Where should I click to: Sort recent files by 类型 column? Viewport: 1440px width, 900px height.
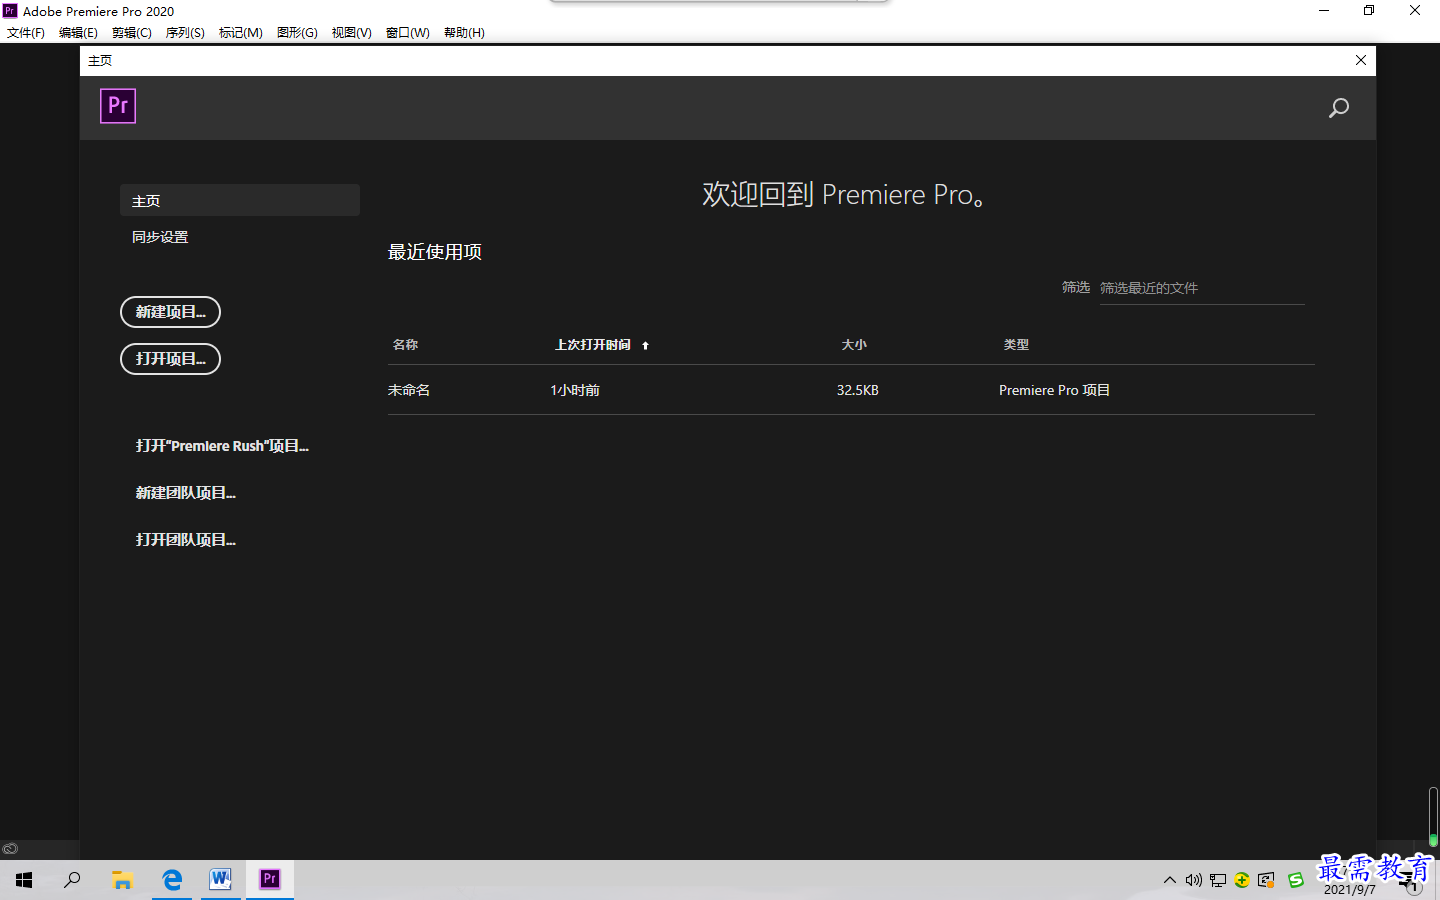coord(1016,345)
